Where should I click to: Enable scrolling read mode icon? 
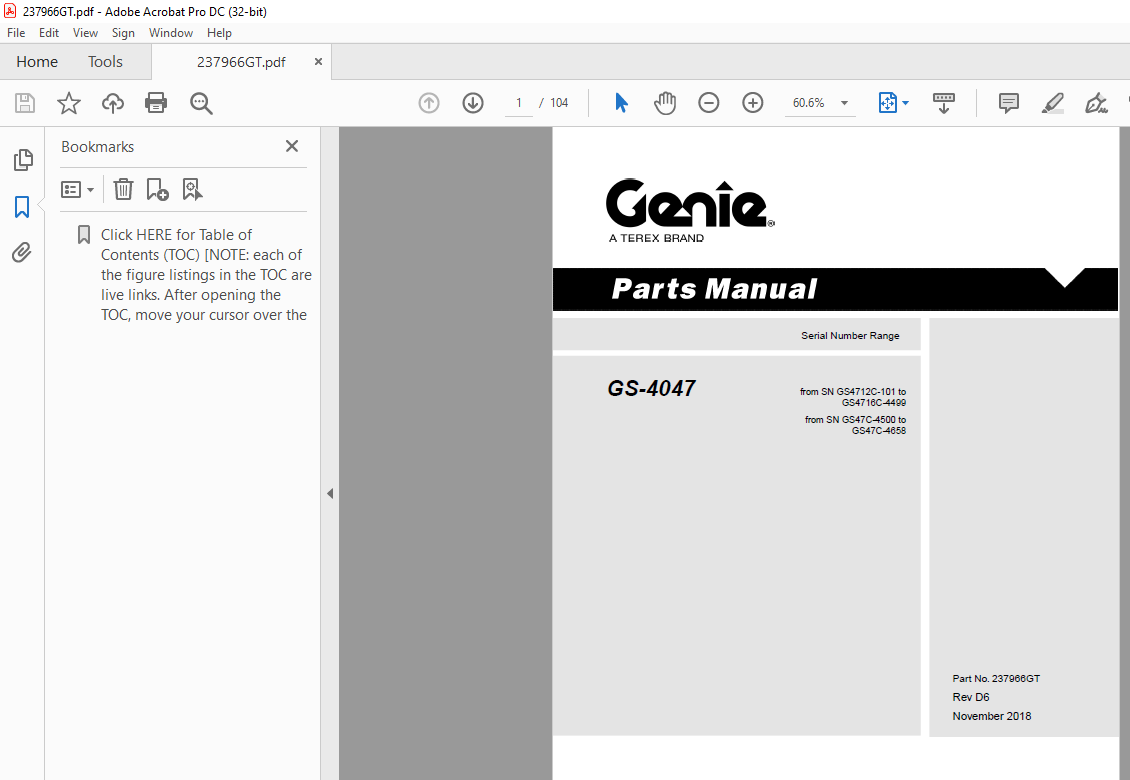pyautogui.click(x=943, y=103)
